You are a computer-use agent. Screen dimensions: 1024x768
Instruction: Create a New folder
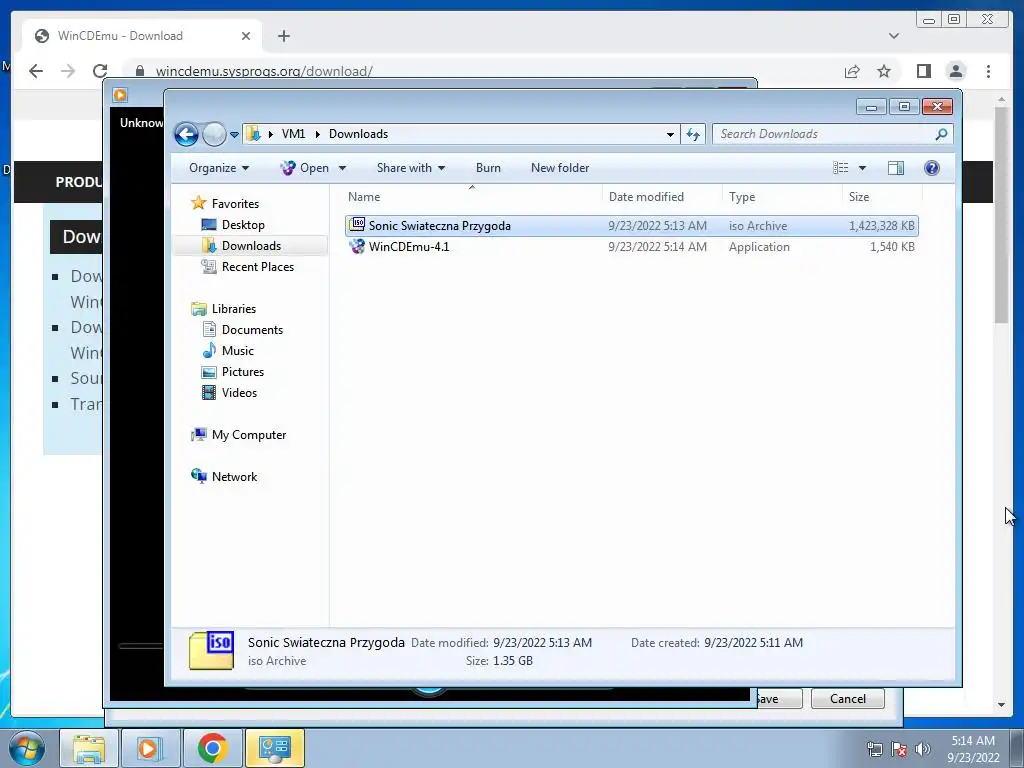coord(560,168)
